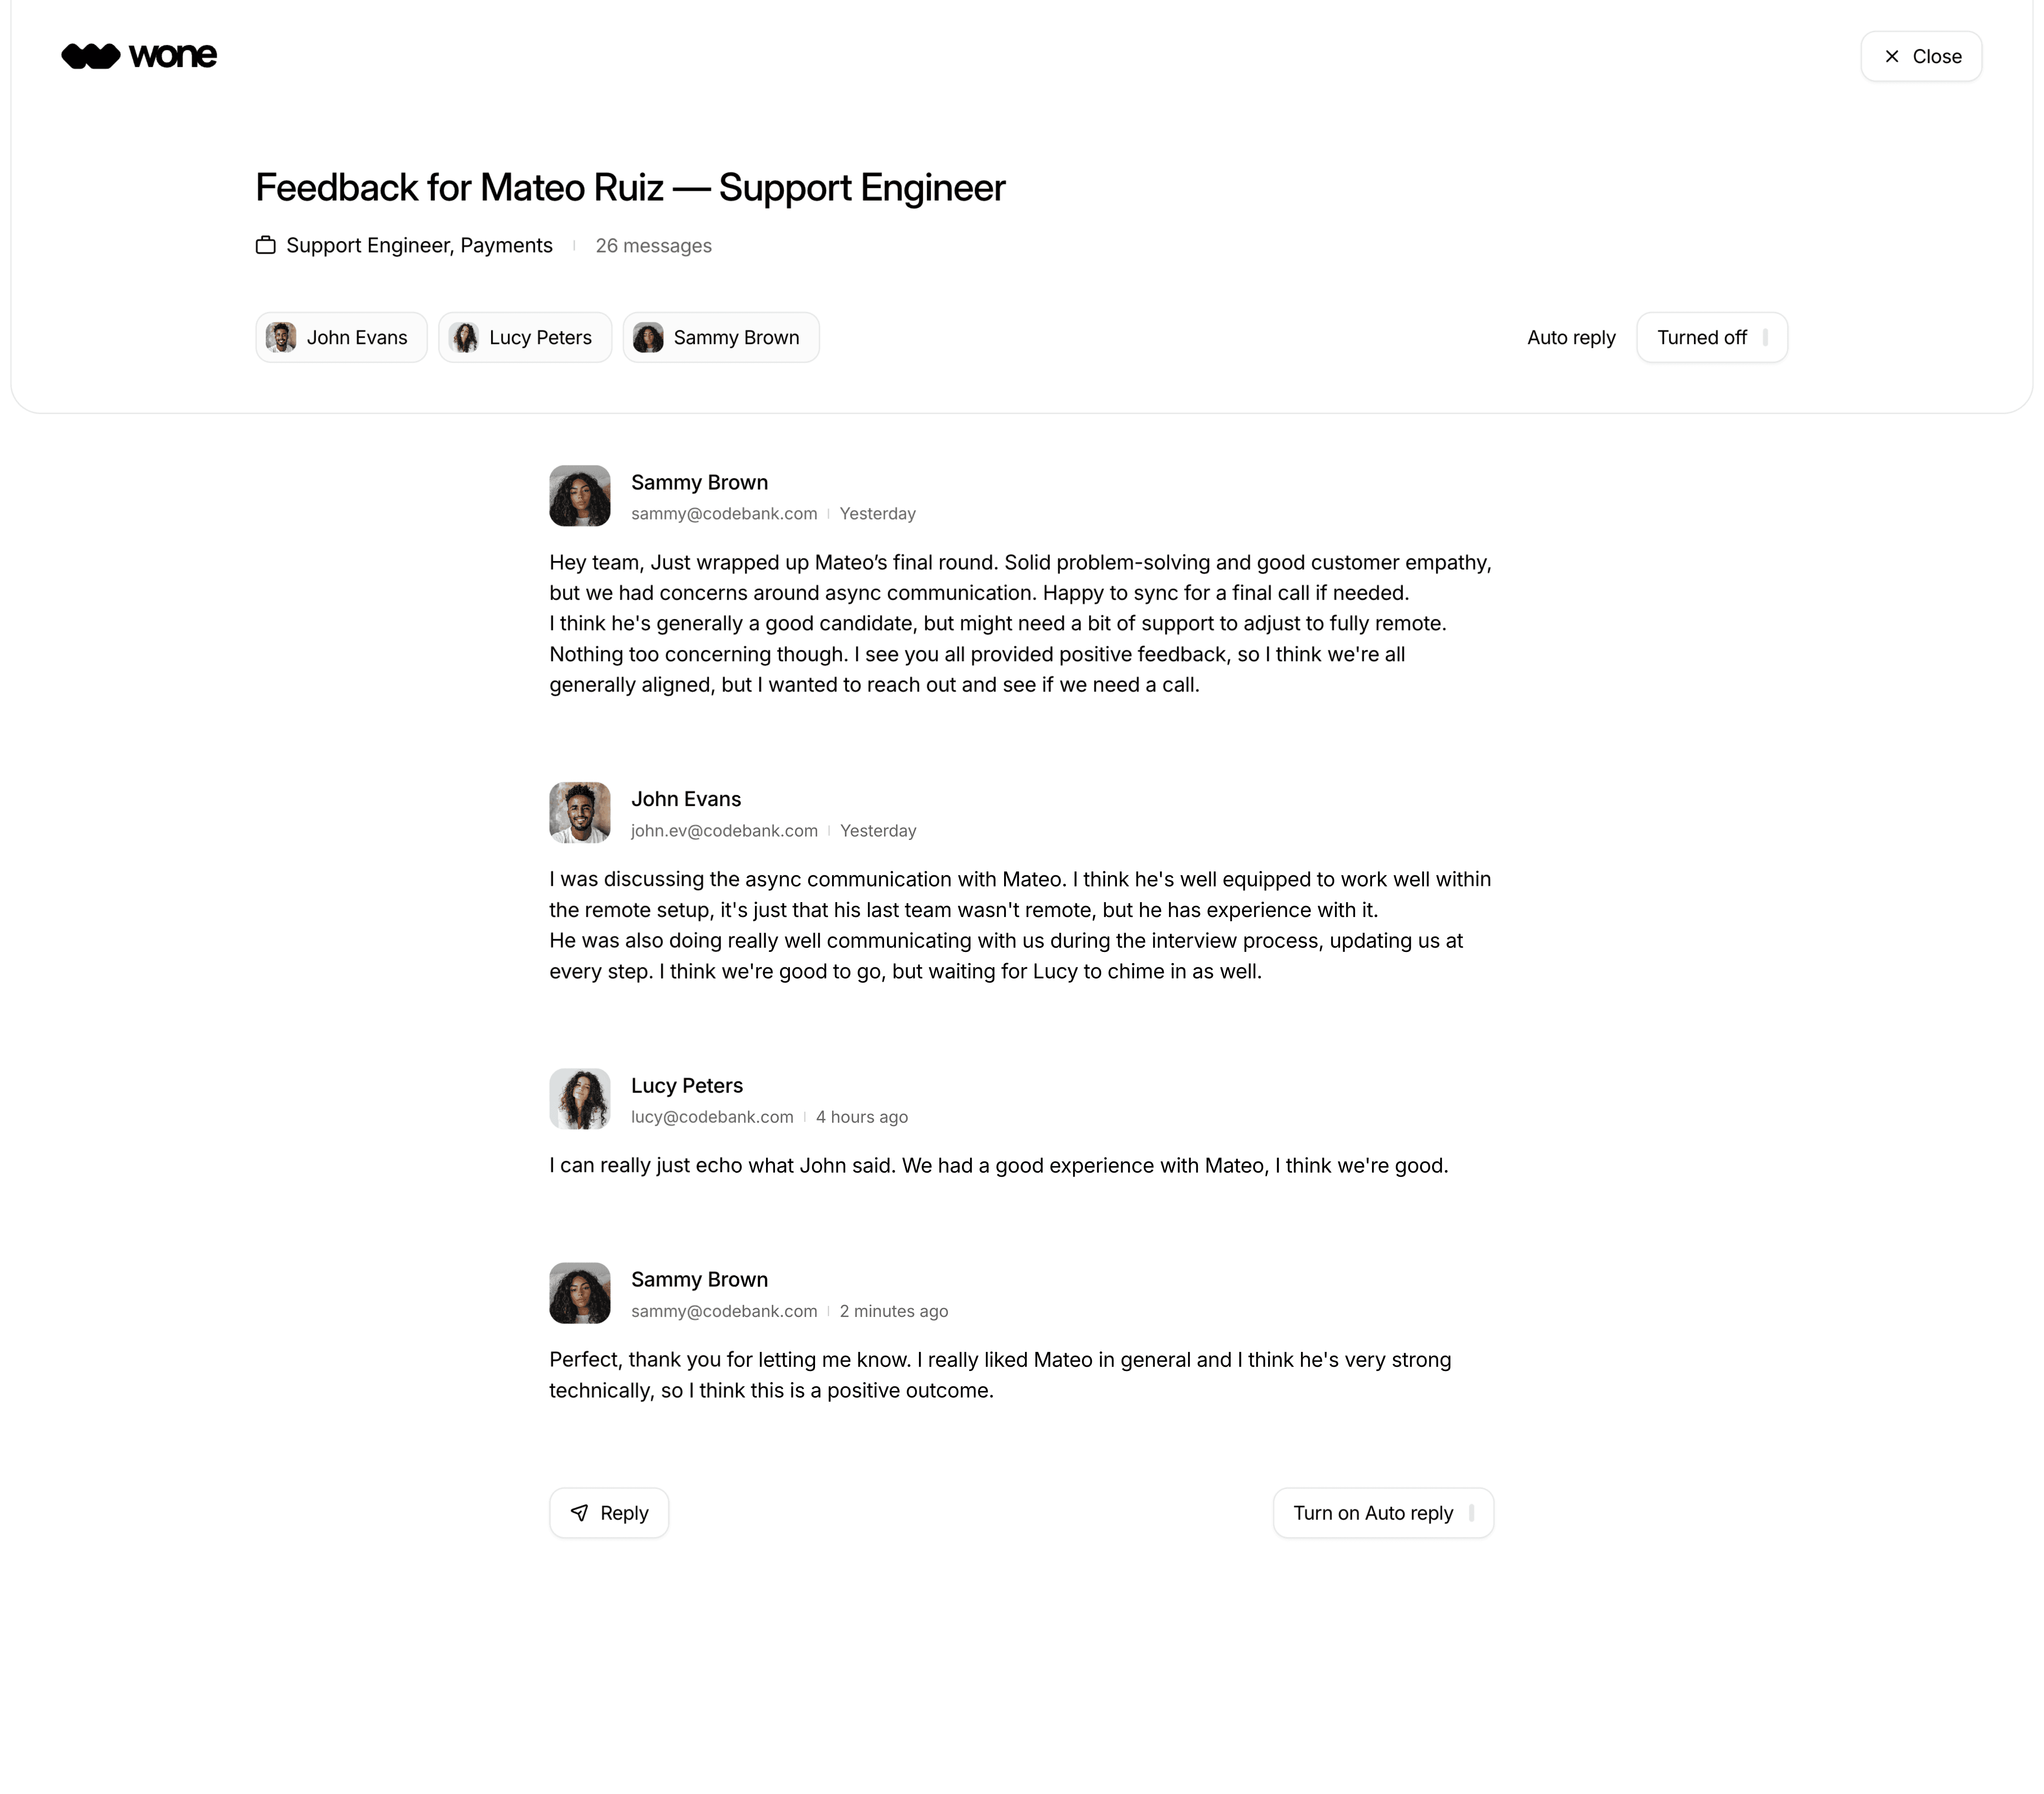Screen dimensions: 2044x1794
Task: Click the Reply button
Action: (x=609, y=1512)
